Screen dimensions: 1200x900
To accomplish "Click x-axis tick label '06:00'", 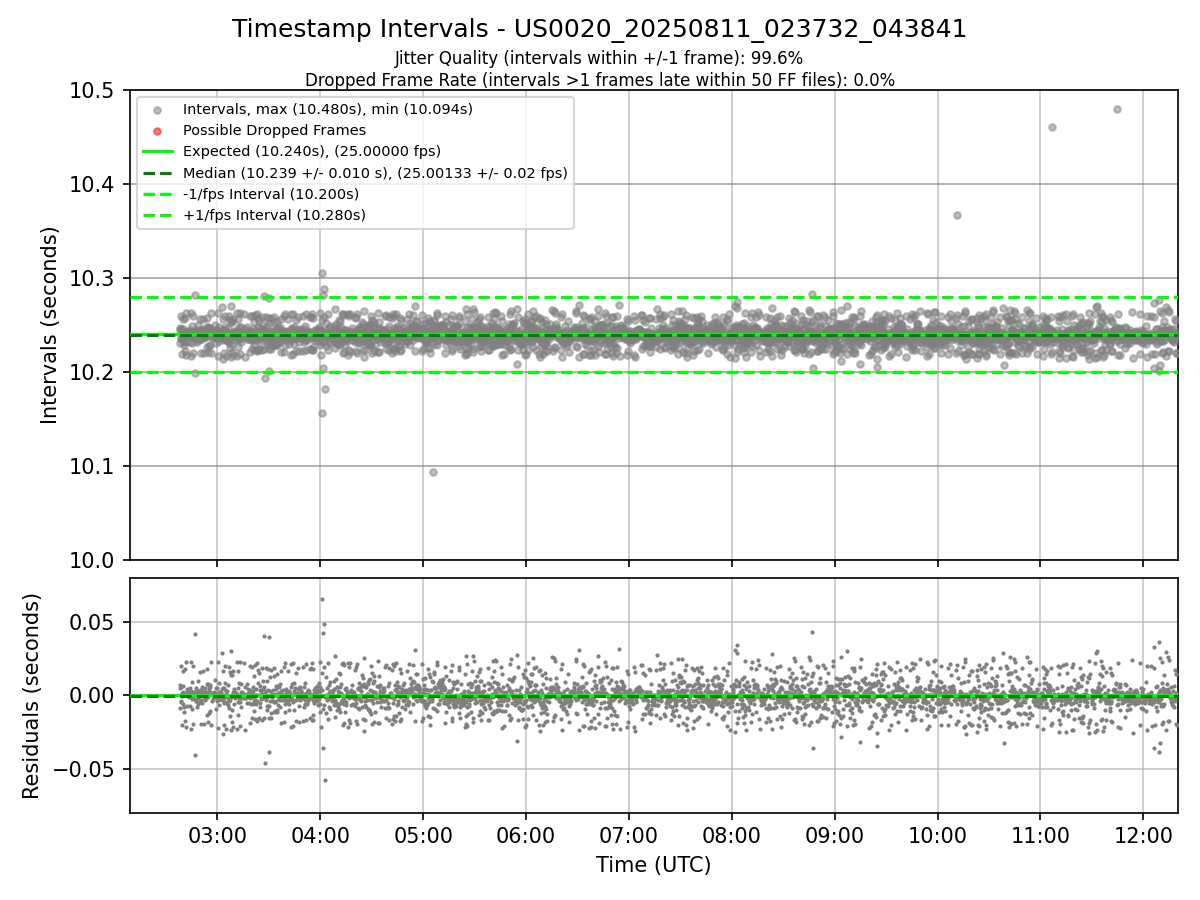I will pyautogui.click(x=526, y=834).
